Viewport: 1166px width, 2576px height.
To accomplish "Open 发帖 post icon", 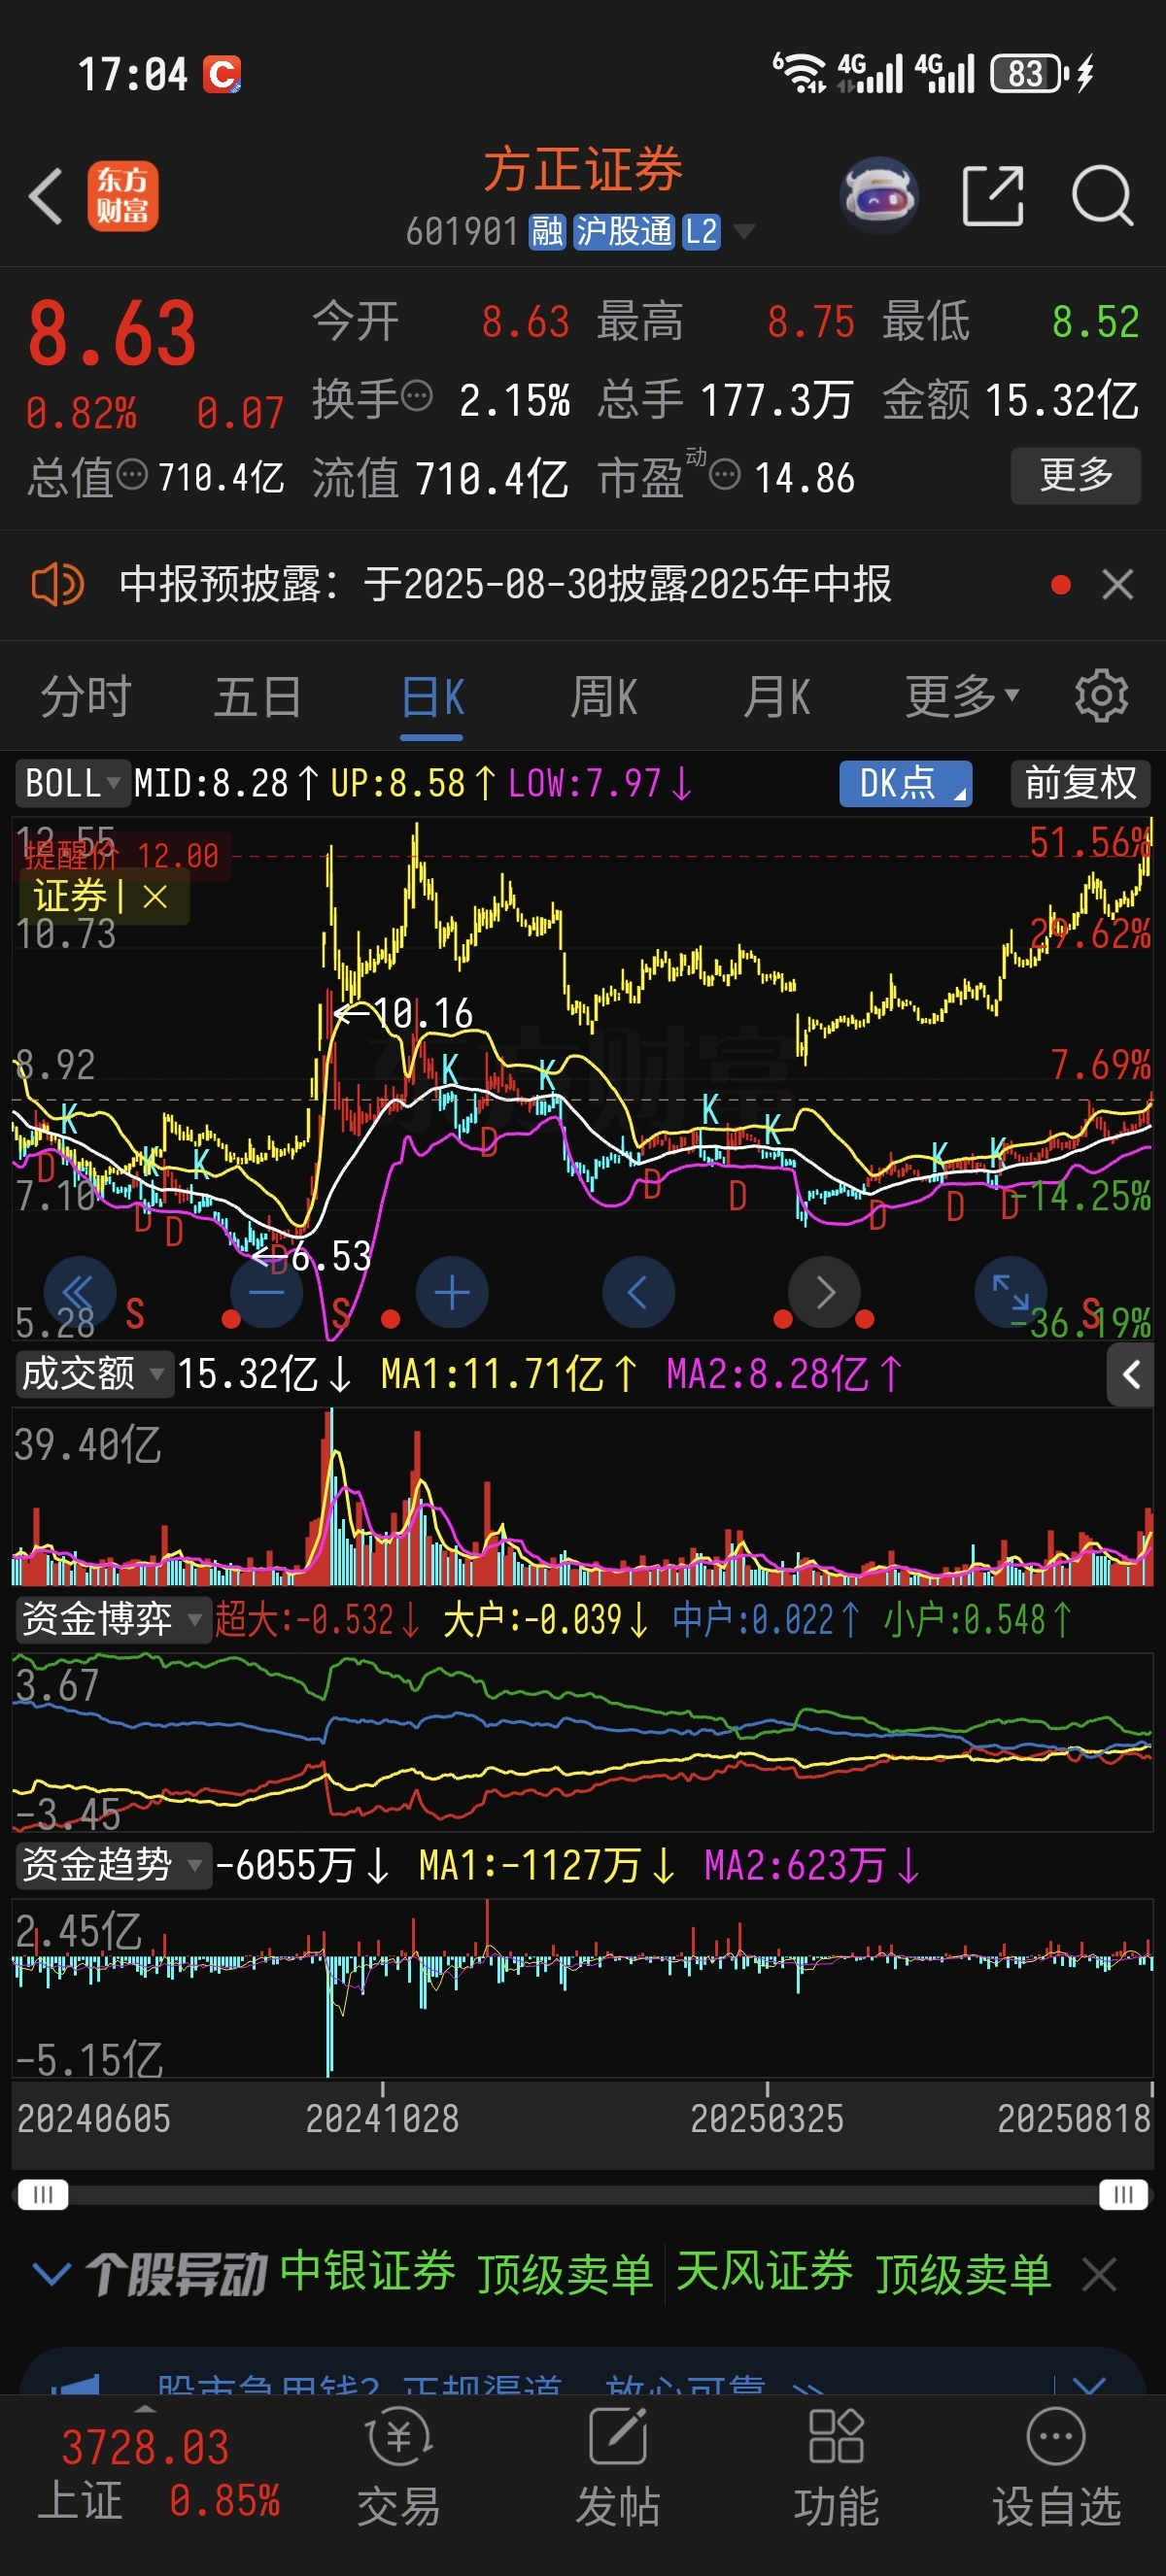I will pos(618,2468).
